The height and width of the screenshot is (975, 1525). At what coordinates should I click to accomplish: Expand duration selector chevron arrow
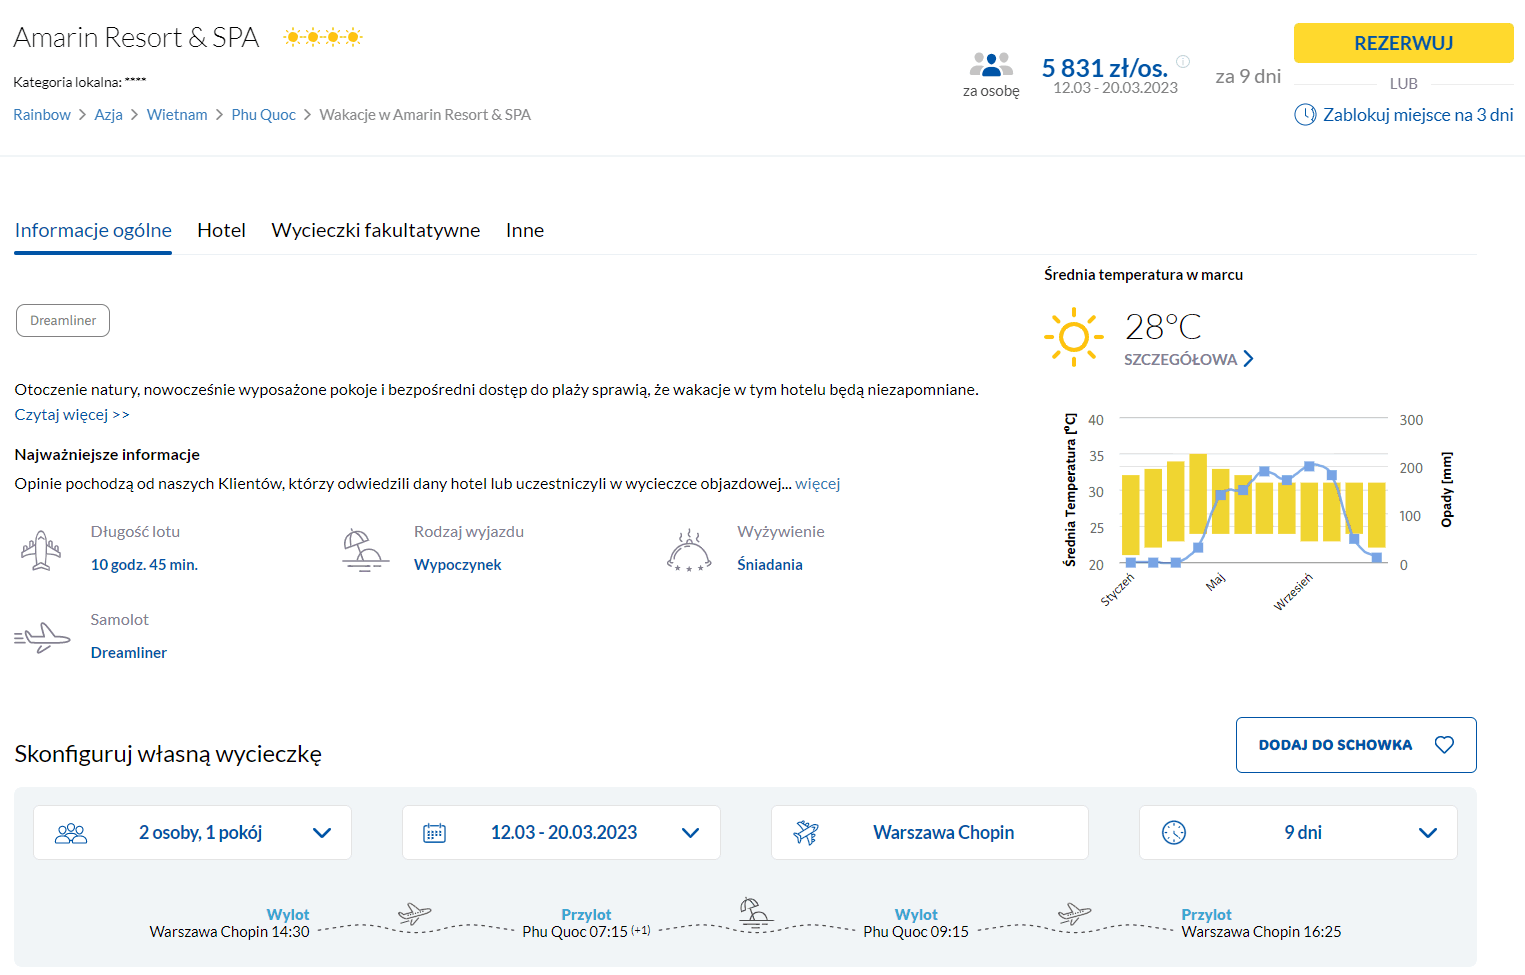point(1428,833)
